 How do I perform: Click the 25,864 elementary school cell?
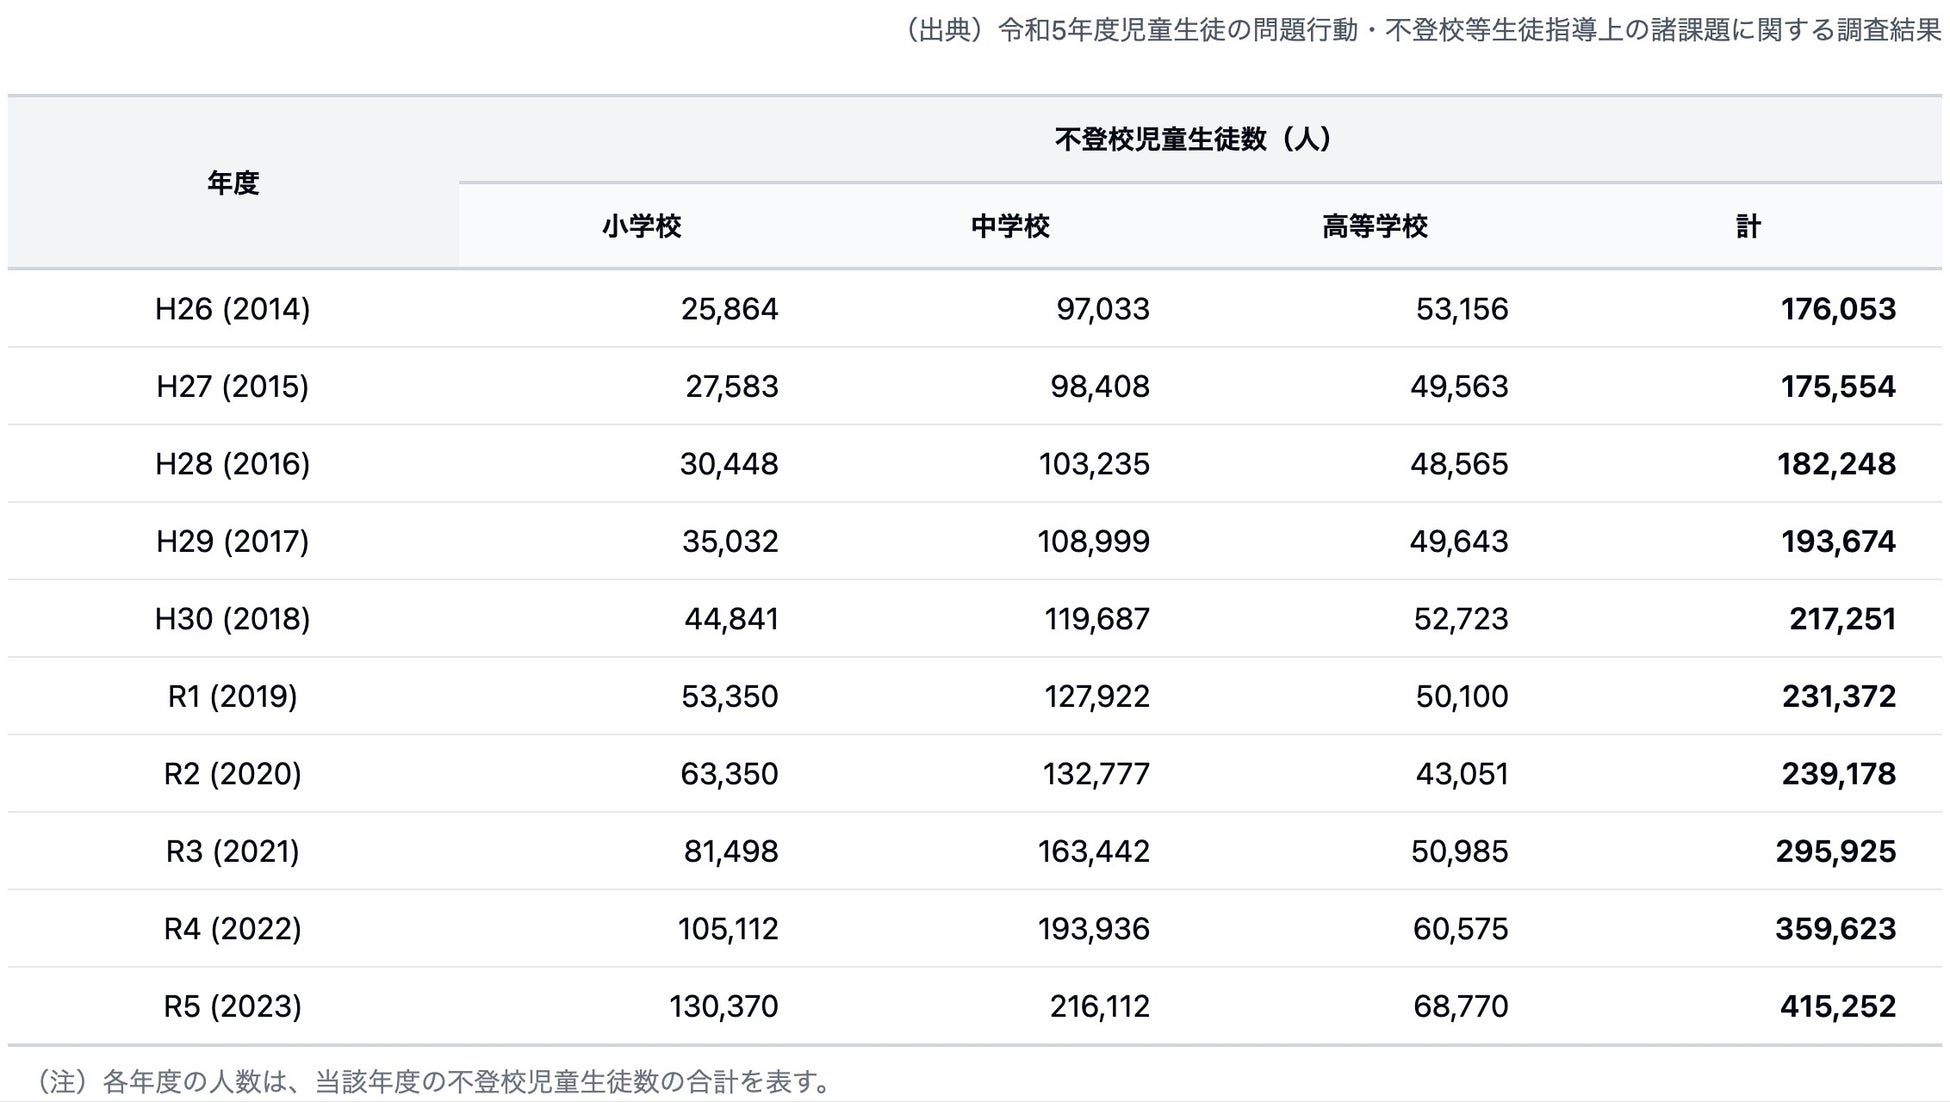pos(729,309)
